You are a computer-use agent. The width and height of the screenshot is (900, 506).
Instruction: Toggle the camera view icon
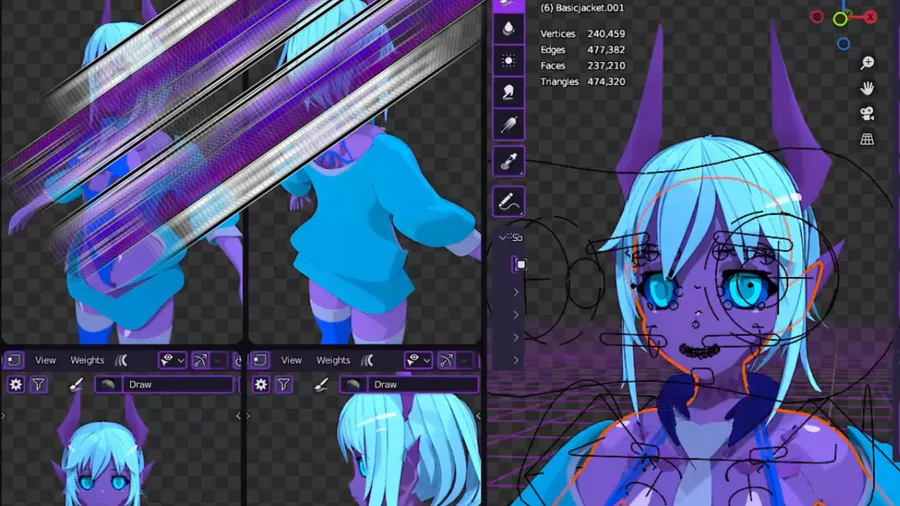(867, 113)
